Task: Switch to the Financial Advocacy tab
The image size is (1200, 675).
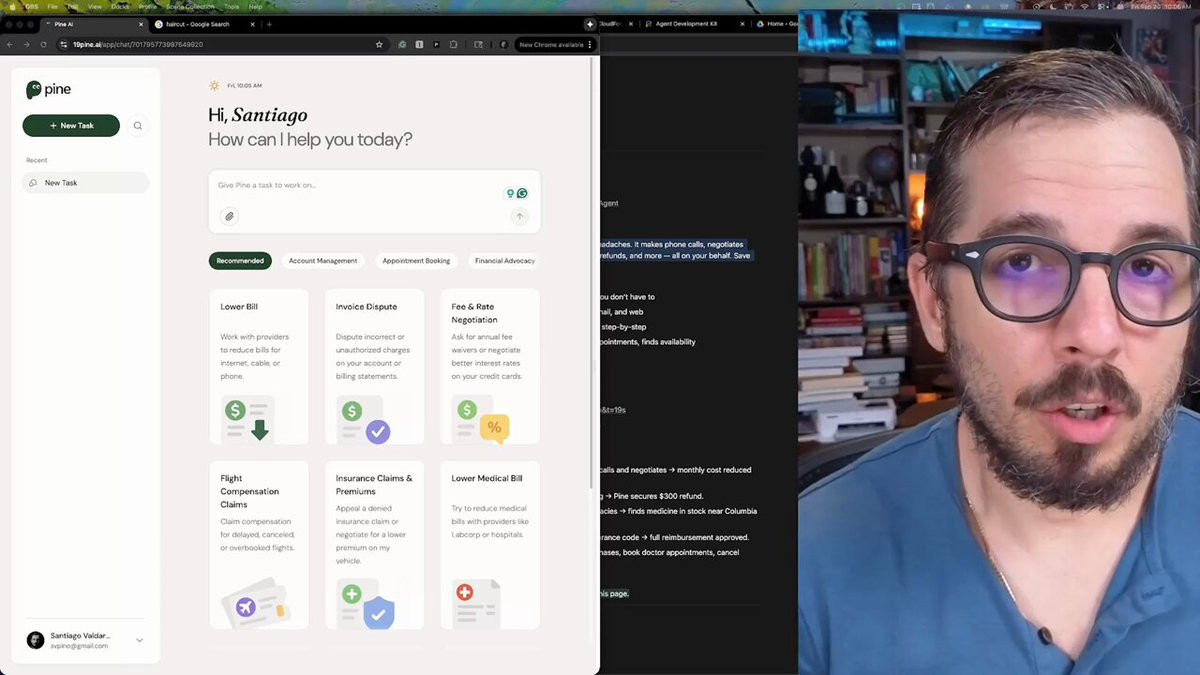Action: click(x=505, y=261)
